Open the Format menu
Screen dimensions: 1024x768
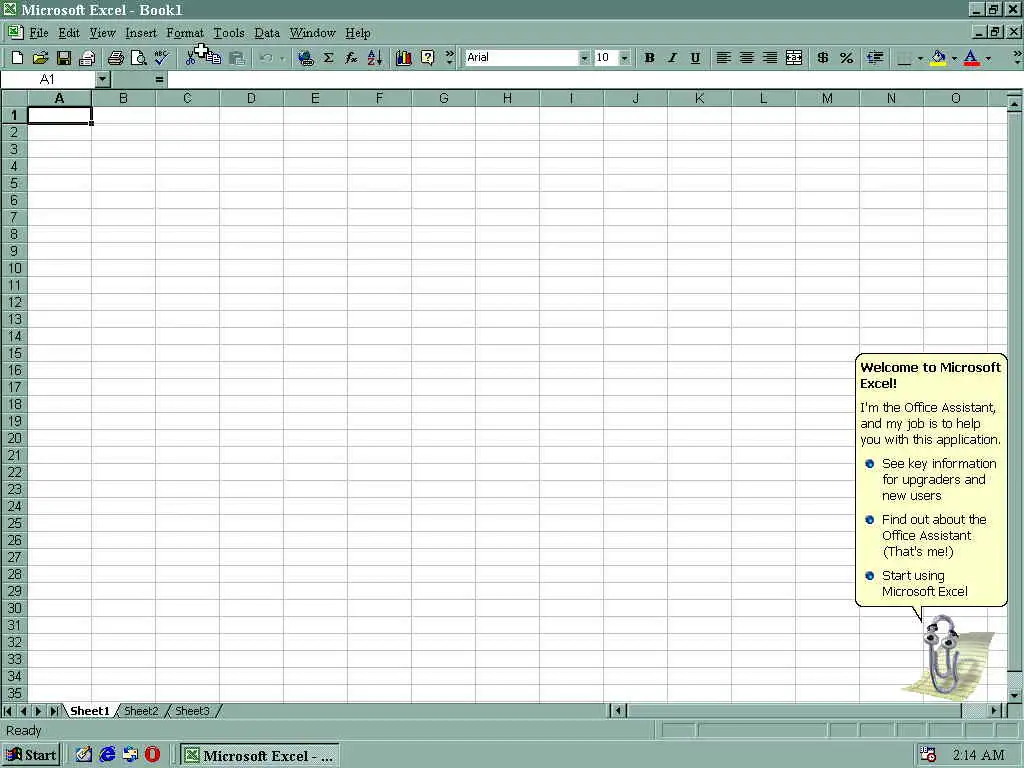tap(185, 33)
